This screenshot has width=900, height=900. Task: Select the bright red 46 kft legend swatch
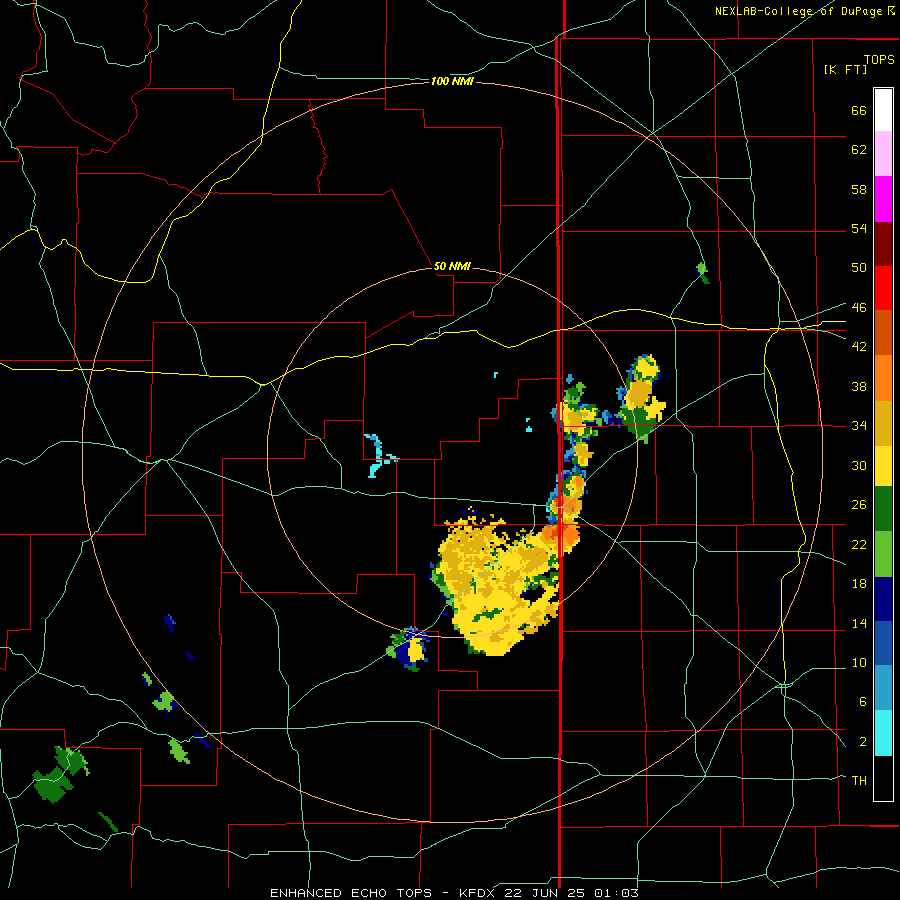tap(883, 288)
